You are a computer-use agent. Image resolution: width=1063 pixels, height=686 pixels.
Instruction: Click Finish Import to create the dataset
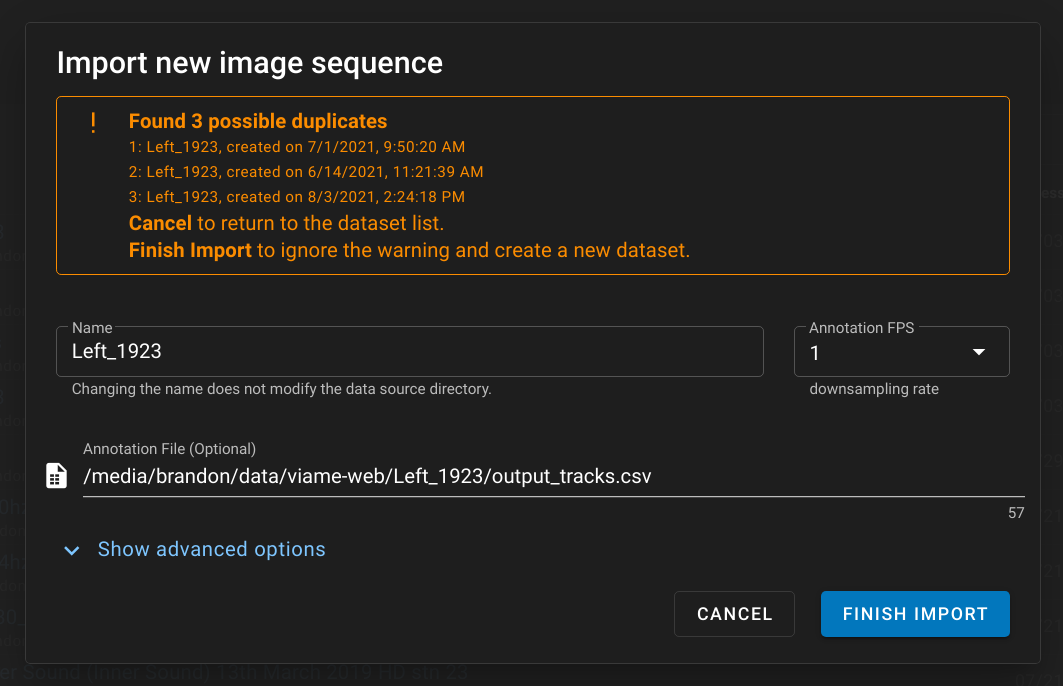(x=914, y=613)
